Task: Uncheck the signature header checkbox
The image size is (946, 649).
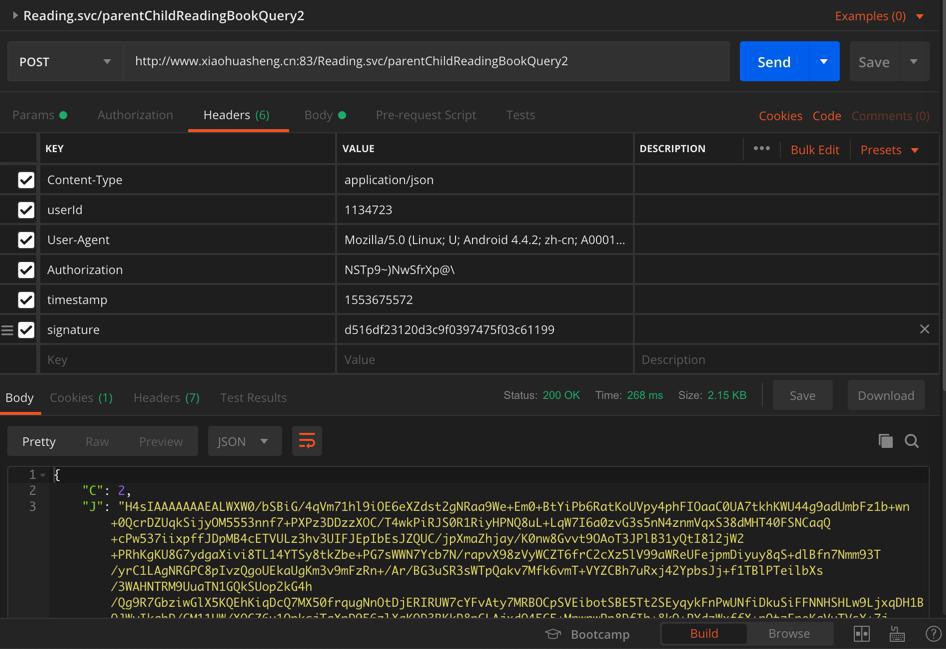Action: 26,330
